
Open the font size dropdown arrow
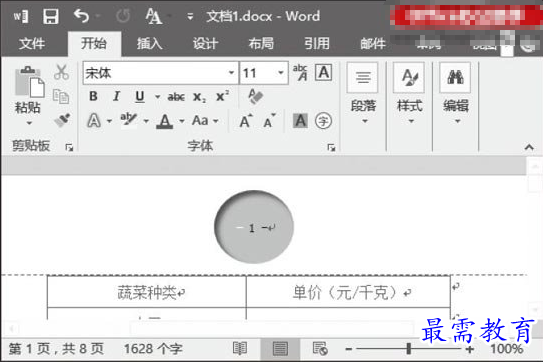point(281,73)
